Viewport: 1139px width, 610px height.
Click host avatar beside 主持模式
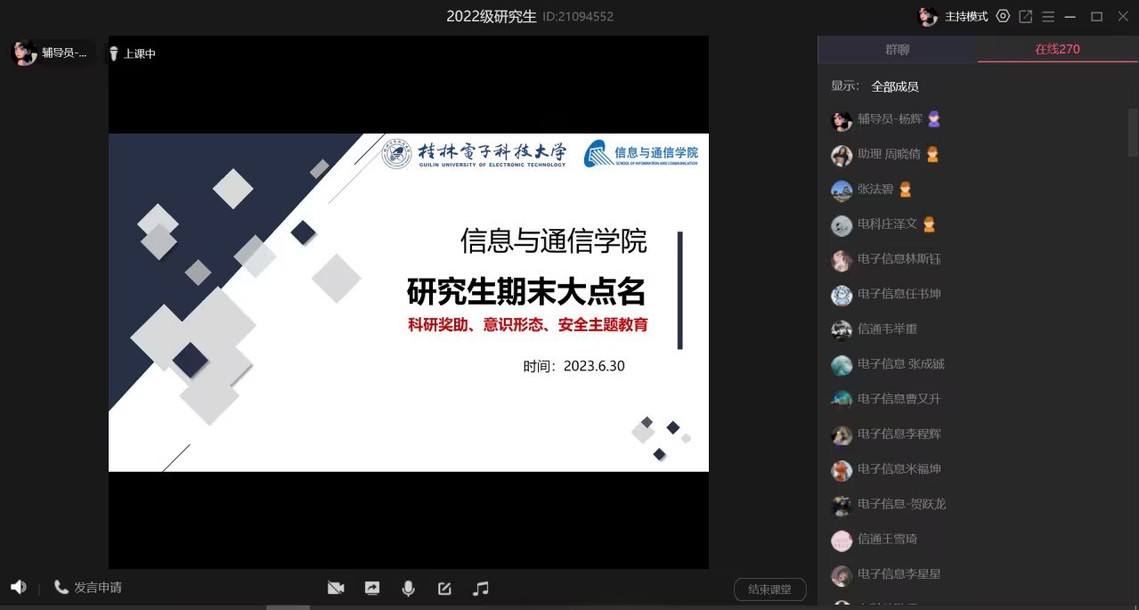point(928,17)
